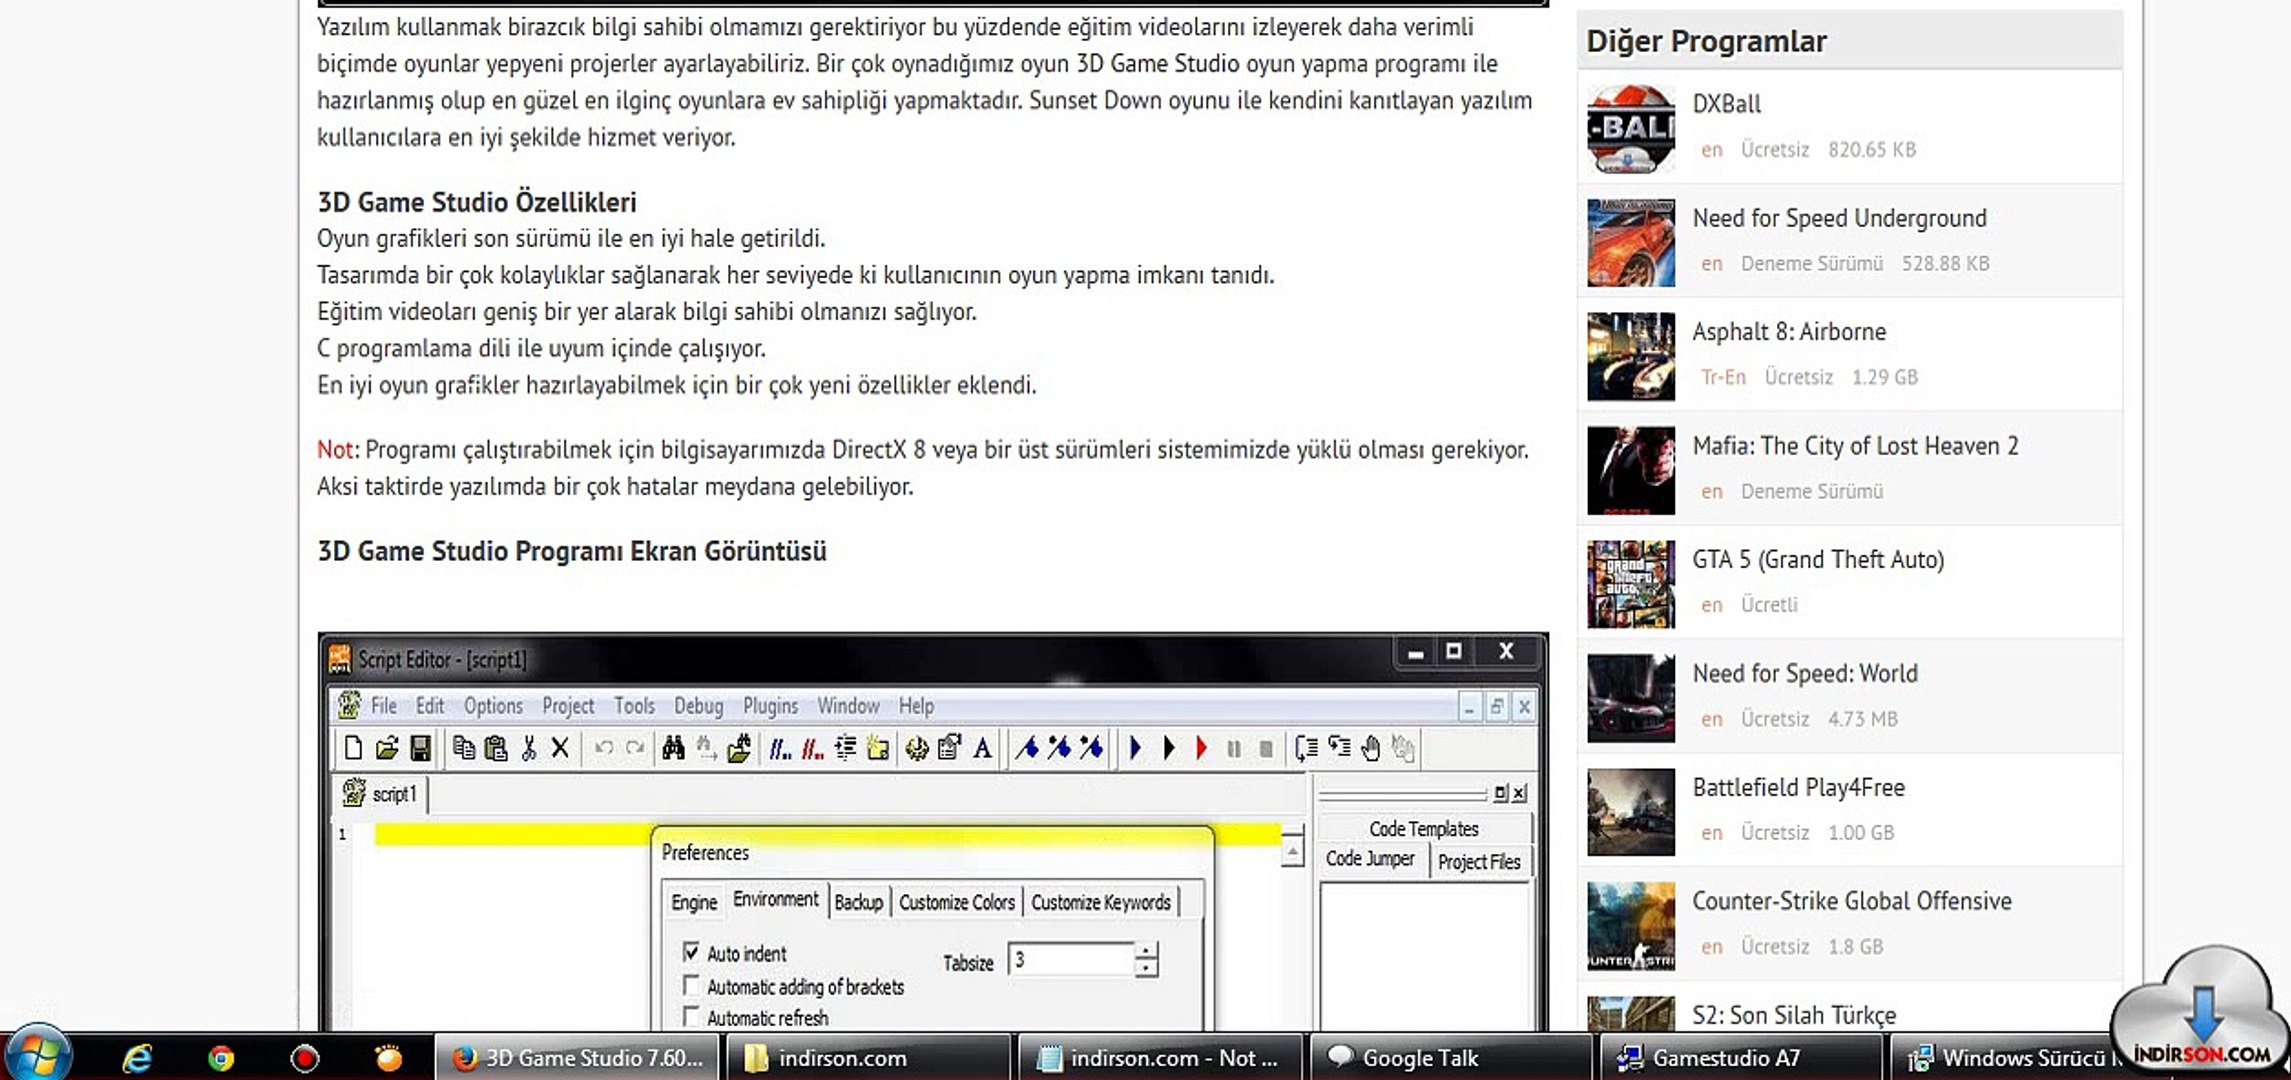Open Google Talk from the taskbar
Image resolution: width=2291 pixels, height=1080 pixels.
(x=1419, y=1058)
